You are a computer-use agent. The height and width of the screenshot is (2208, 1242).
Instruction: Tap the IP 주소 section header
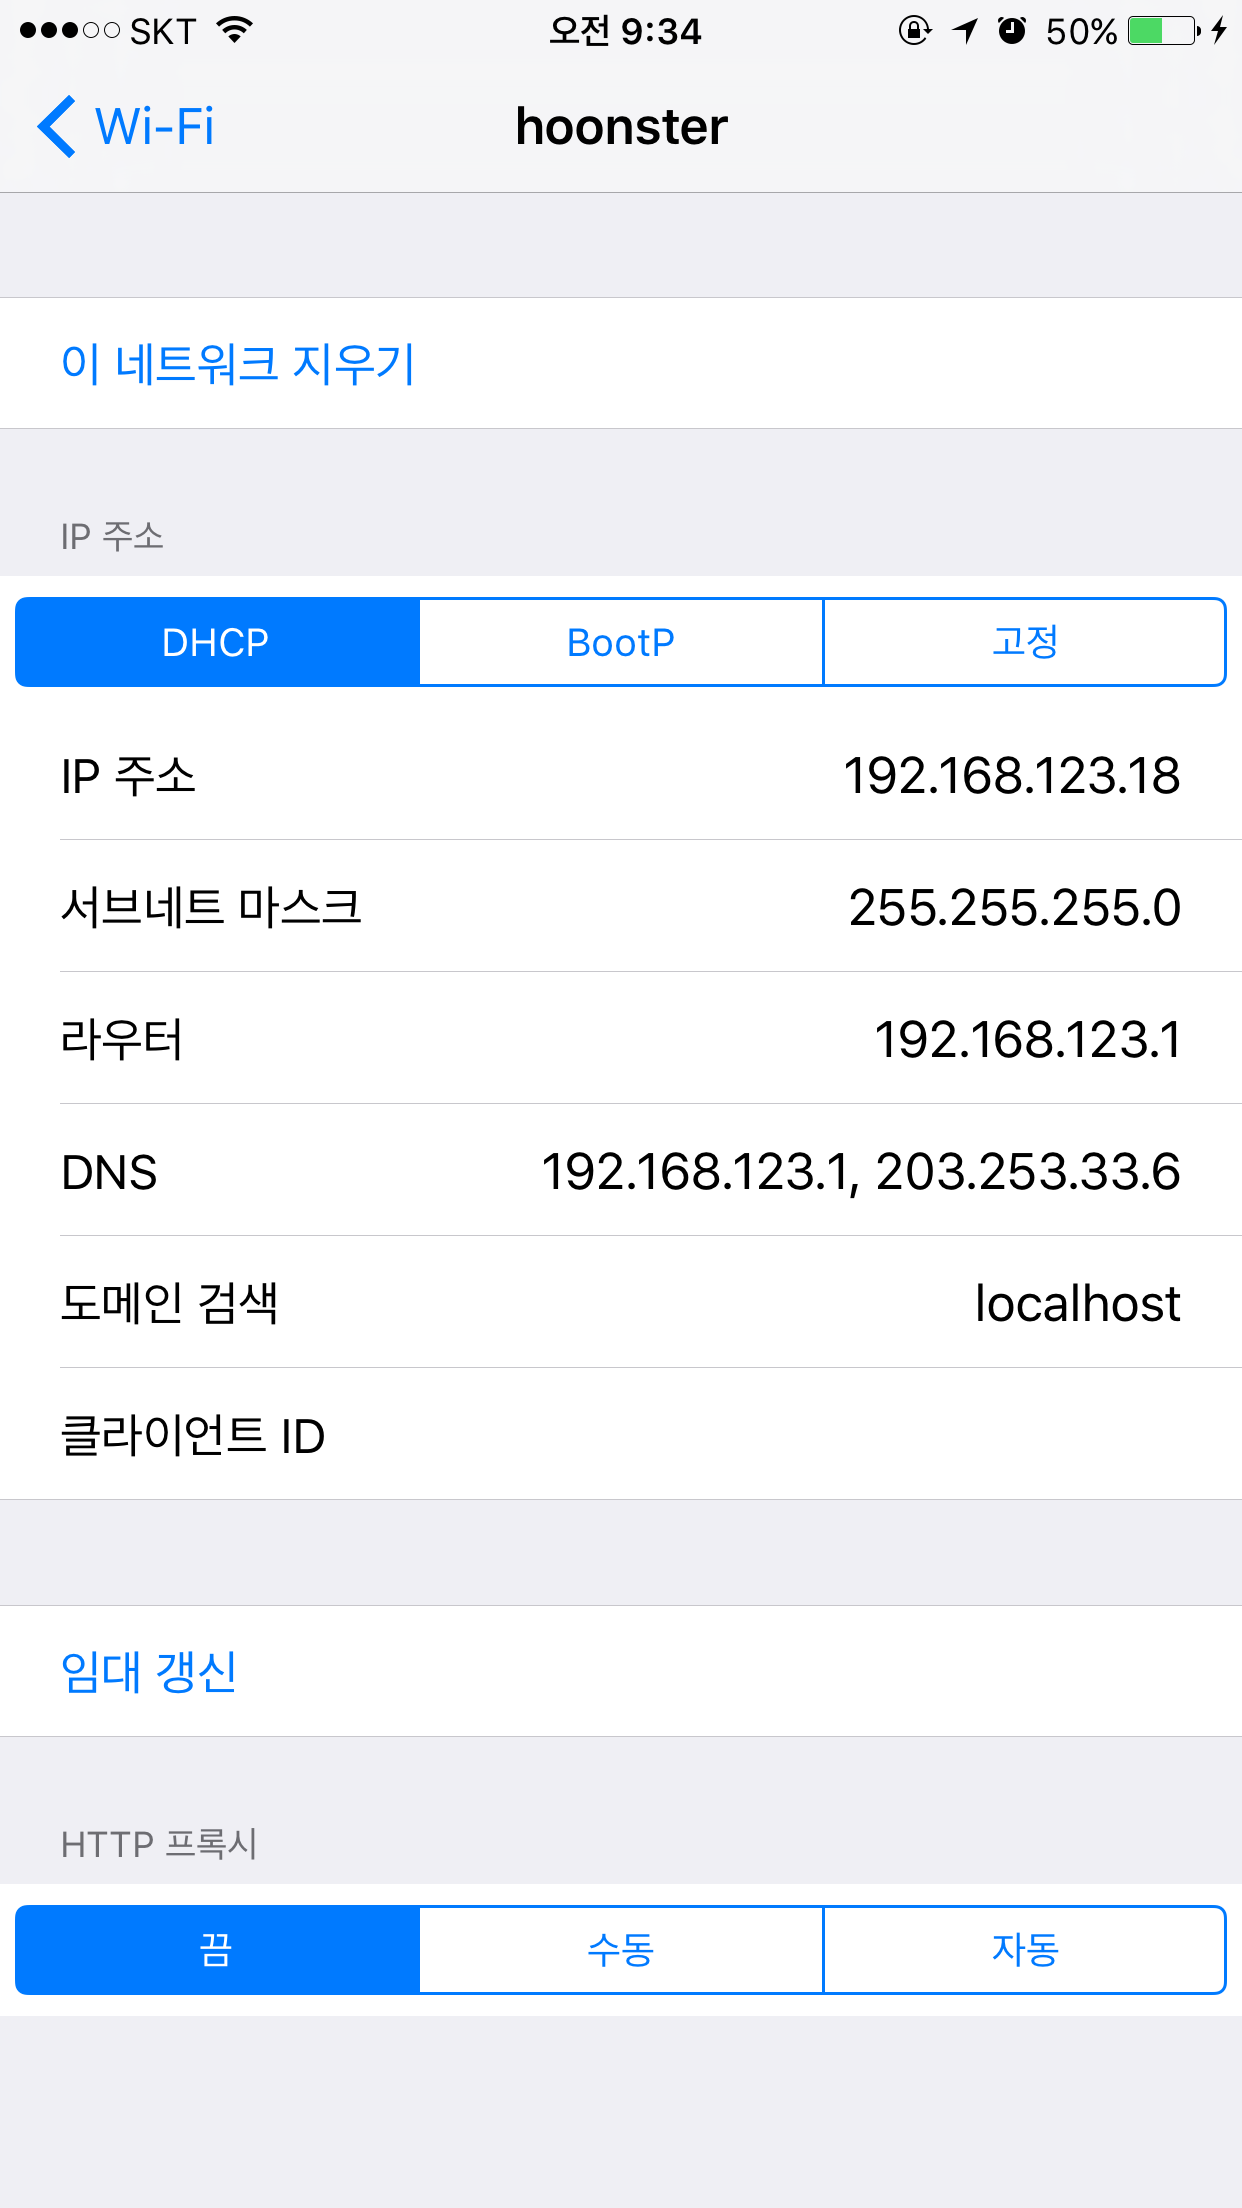click(112, 536)
